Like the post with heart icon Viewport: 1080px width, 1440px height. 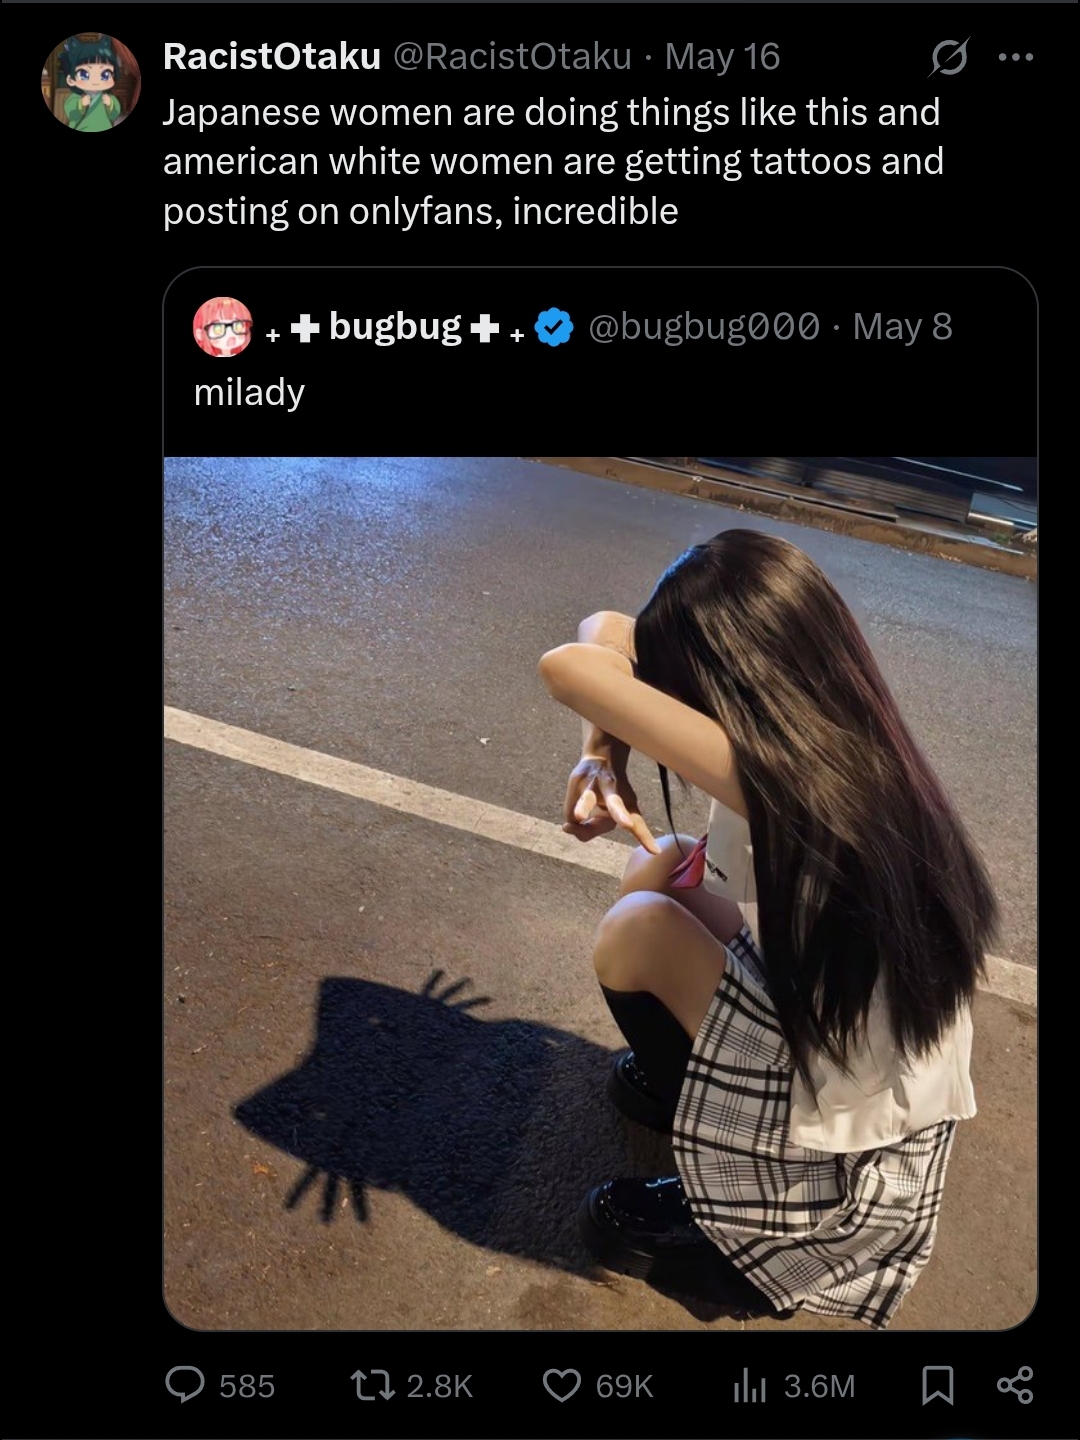[x=561, y=1385]
